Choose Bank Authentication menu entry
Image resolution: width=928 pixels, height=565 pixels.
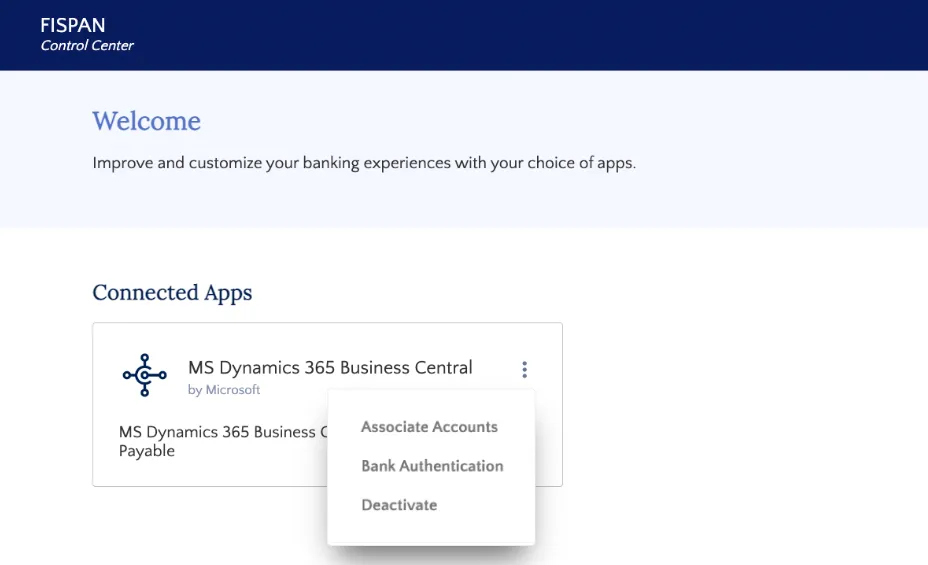[x=432, y=466]
